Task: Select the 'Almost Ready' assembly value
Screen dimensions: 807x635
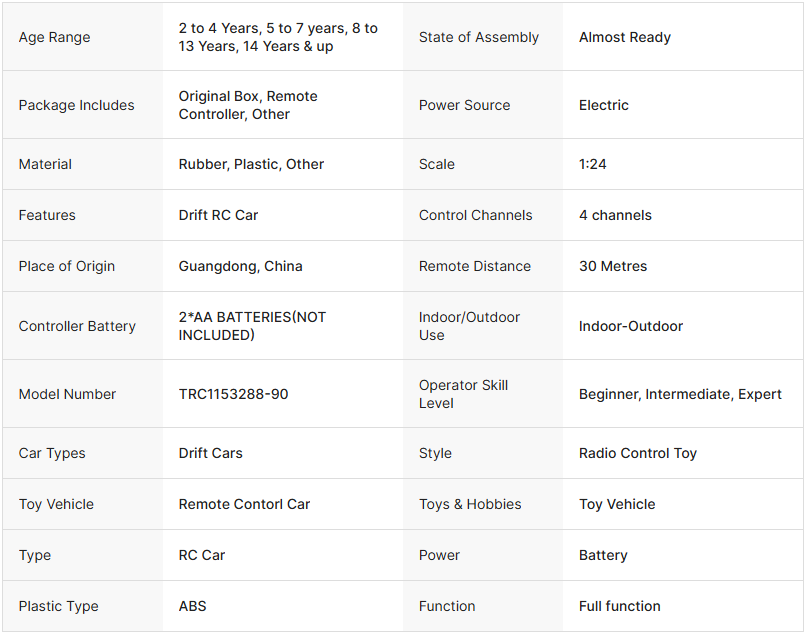Action: (625, 38)
